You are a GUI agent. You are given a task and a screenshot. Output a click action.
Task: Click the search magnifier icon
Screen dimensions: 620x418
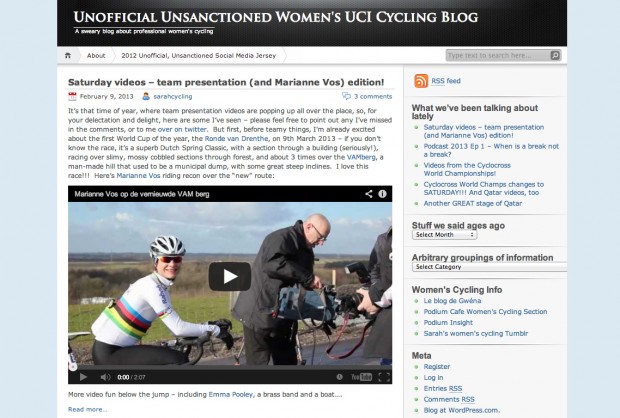click(555, 55)
